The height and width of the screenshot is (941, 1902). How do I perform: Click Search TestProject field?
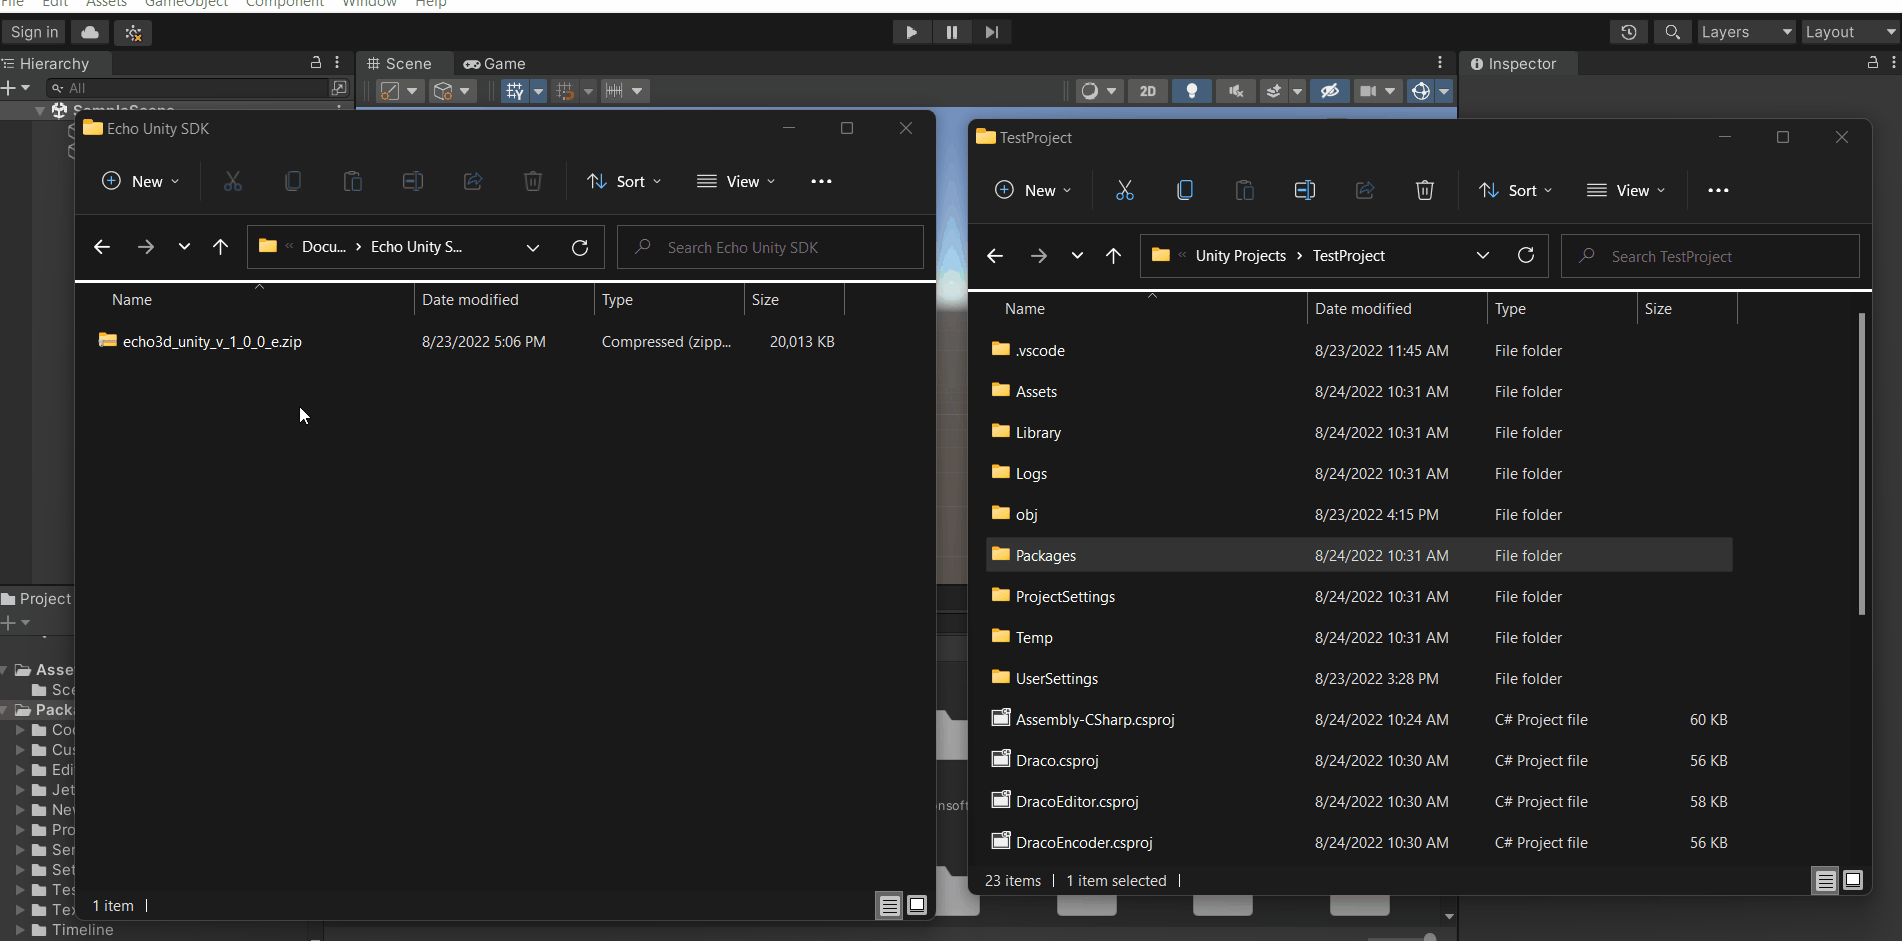[1710, 256]
